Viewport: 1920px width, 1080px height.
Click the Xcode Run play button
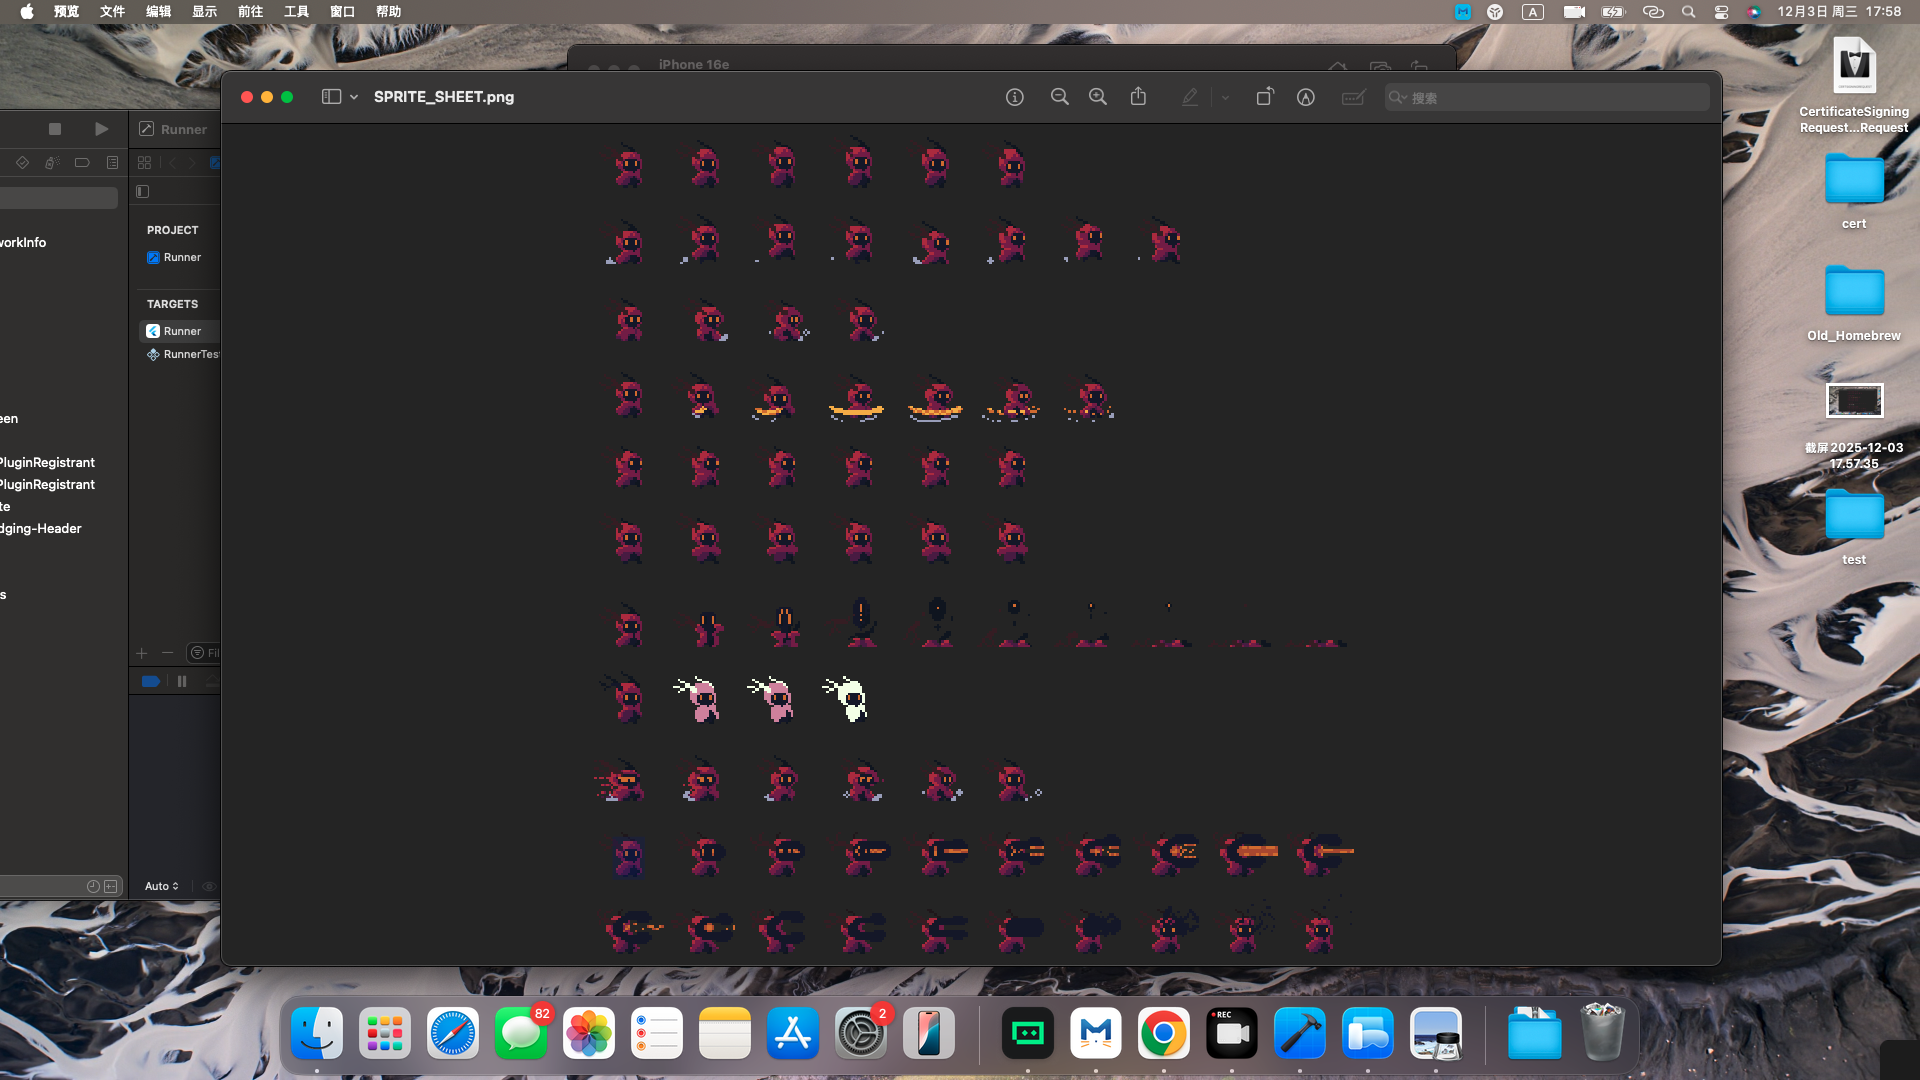coord(101,129)
